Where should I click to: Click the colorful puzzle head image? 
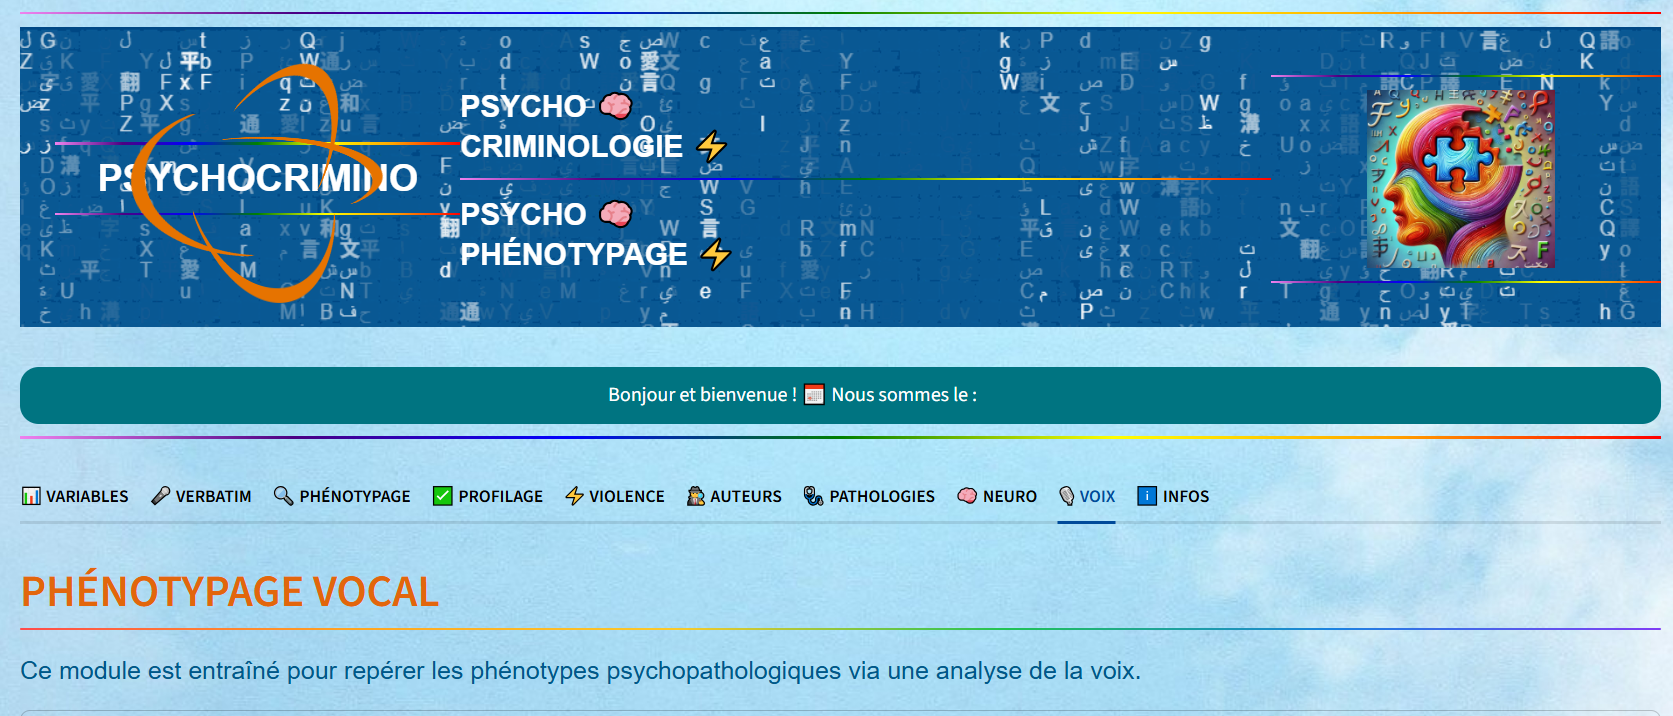(x=1460, y=178)
